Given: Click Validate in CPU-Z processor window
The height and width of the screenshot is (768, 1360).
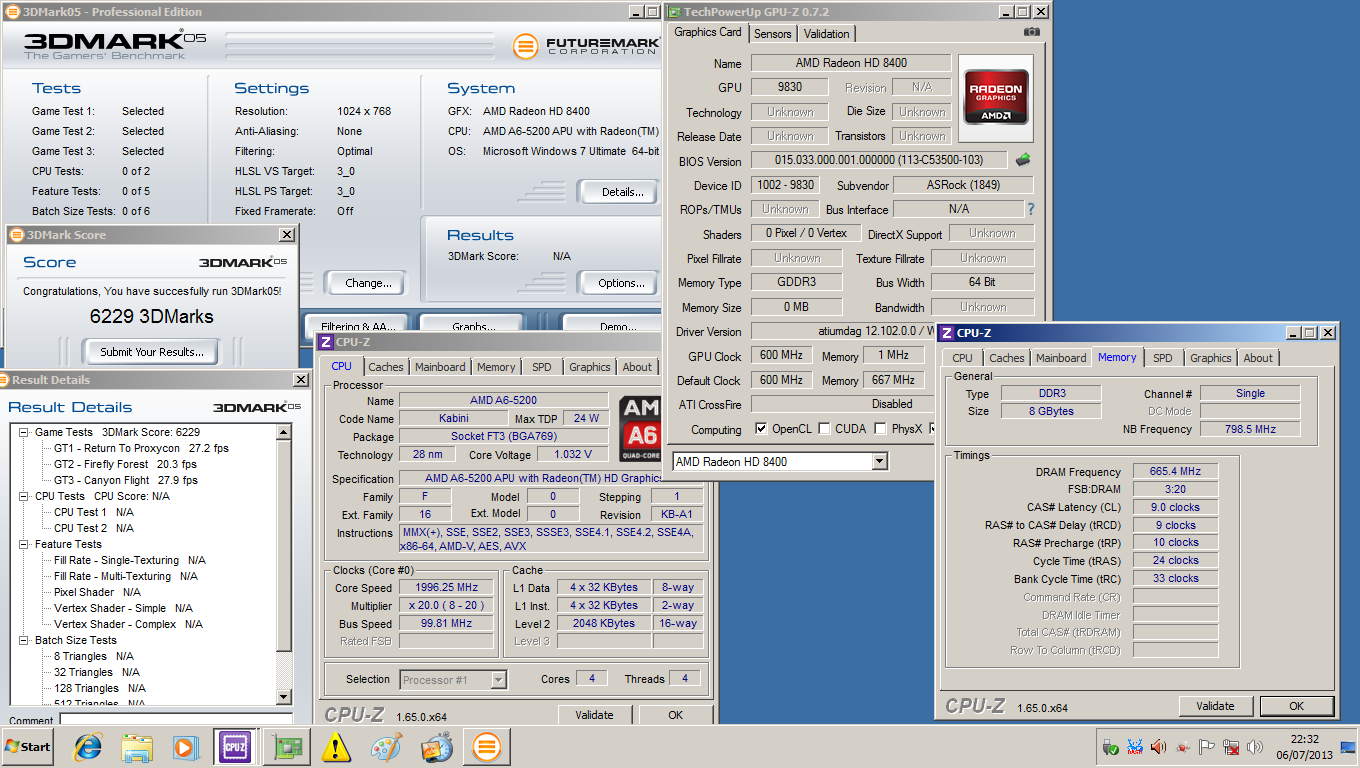Looking at the screenshot, I should pyautogui.click(x=594, y=715).
